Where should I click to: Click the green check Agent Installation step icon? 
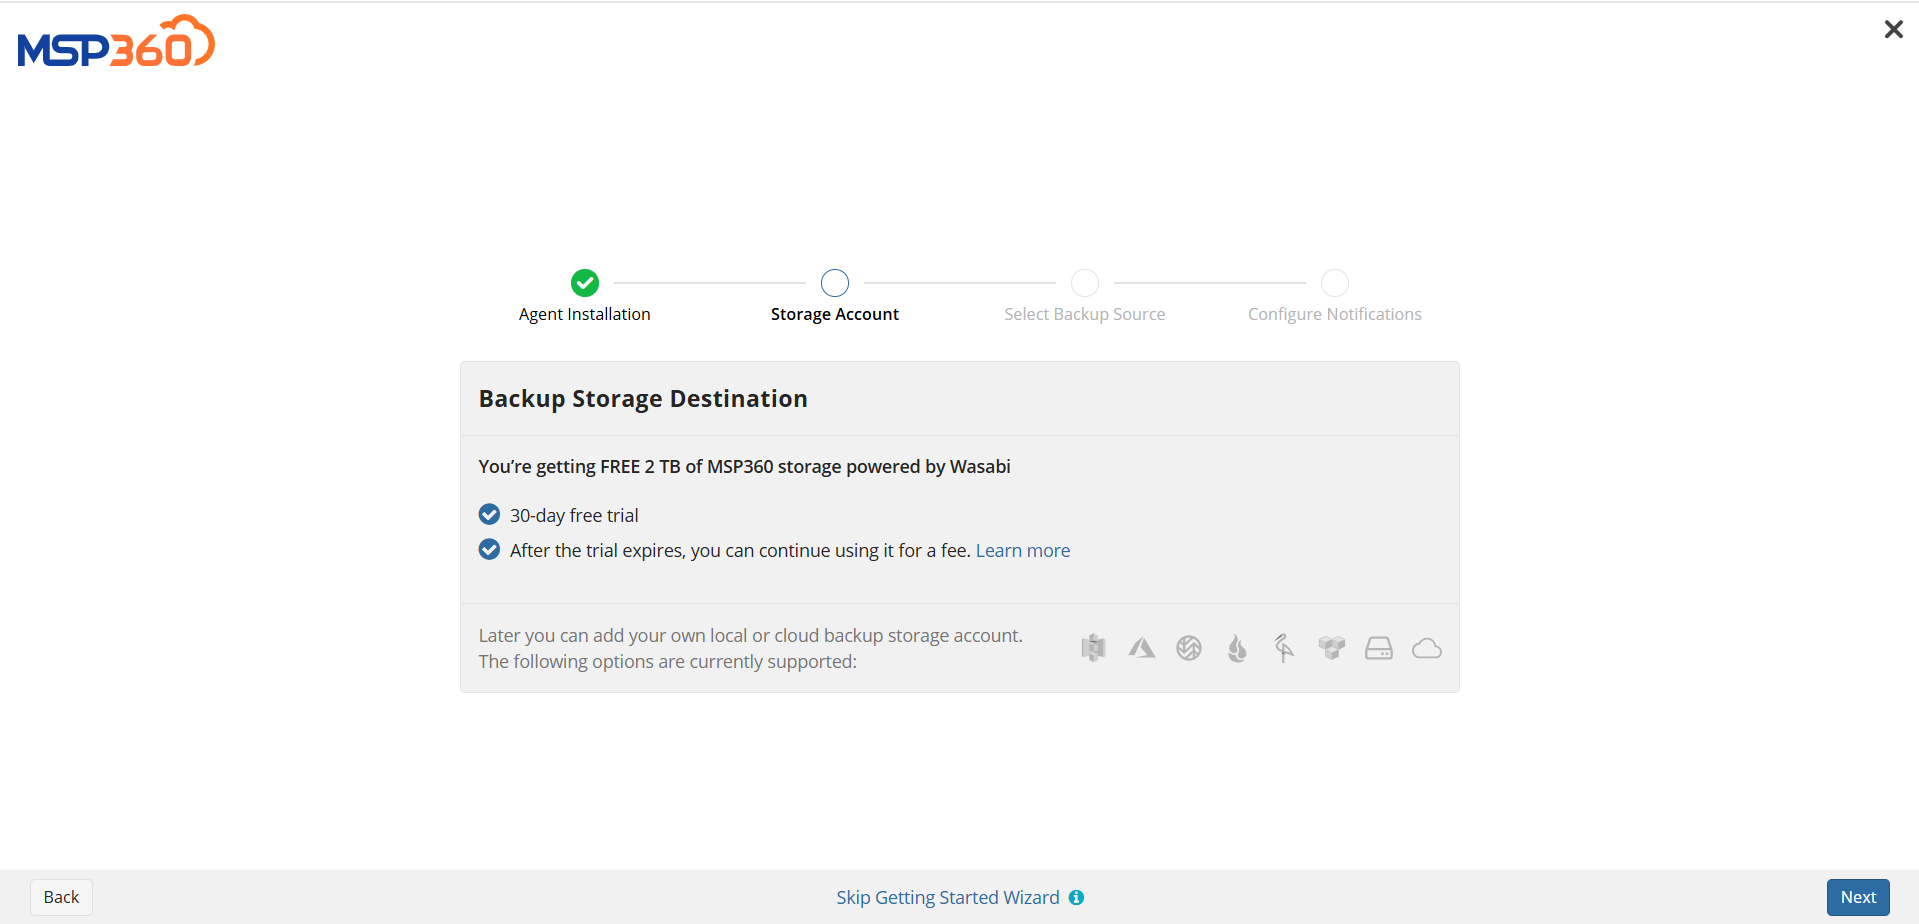pyautogui.click(x=585, y=283)
